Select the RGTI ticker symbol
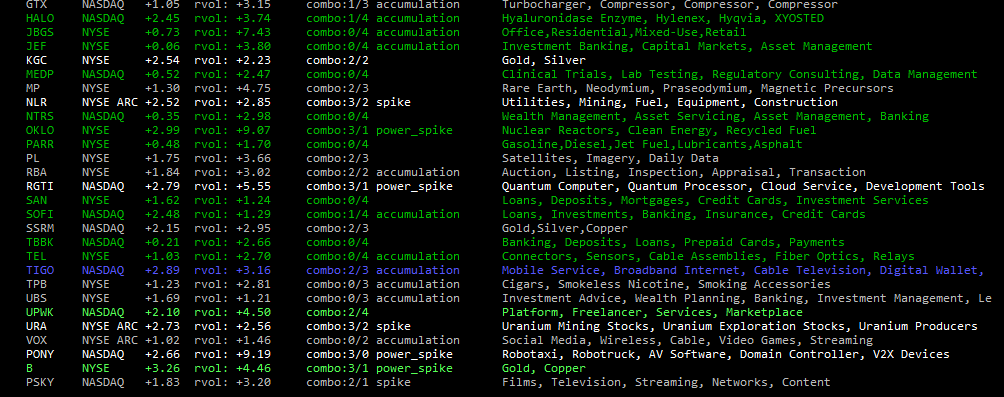 (40, 187)
